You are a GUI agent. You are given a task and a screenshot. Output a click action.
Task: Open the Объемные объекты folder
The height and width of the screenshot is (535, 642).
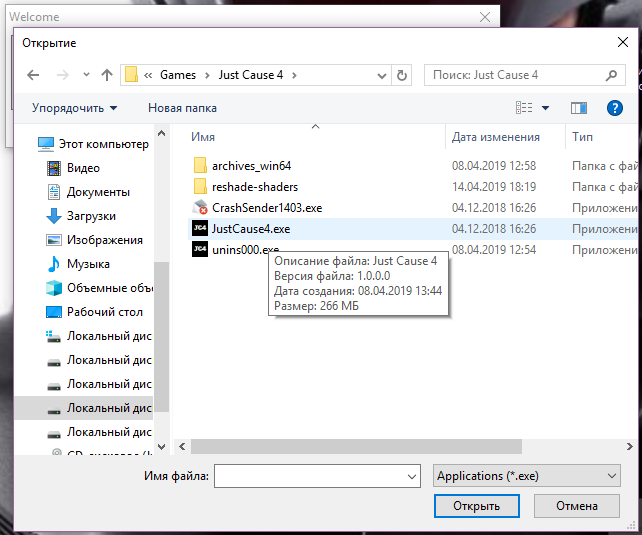pos(100,288)
